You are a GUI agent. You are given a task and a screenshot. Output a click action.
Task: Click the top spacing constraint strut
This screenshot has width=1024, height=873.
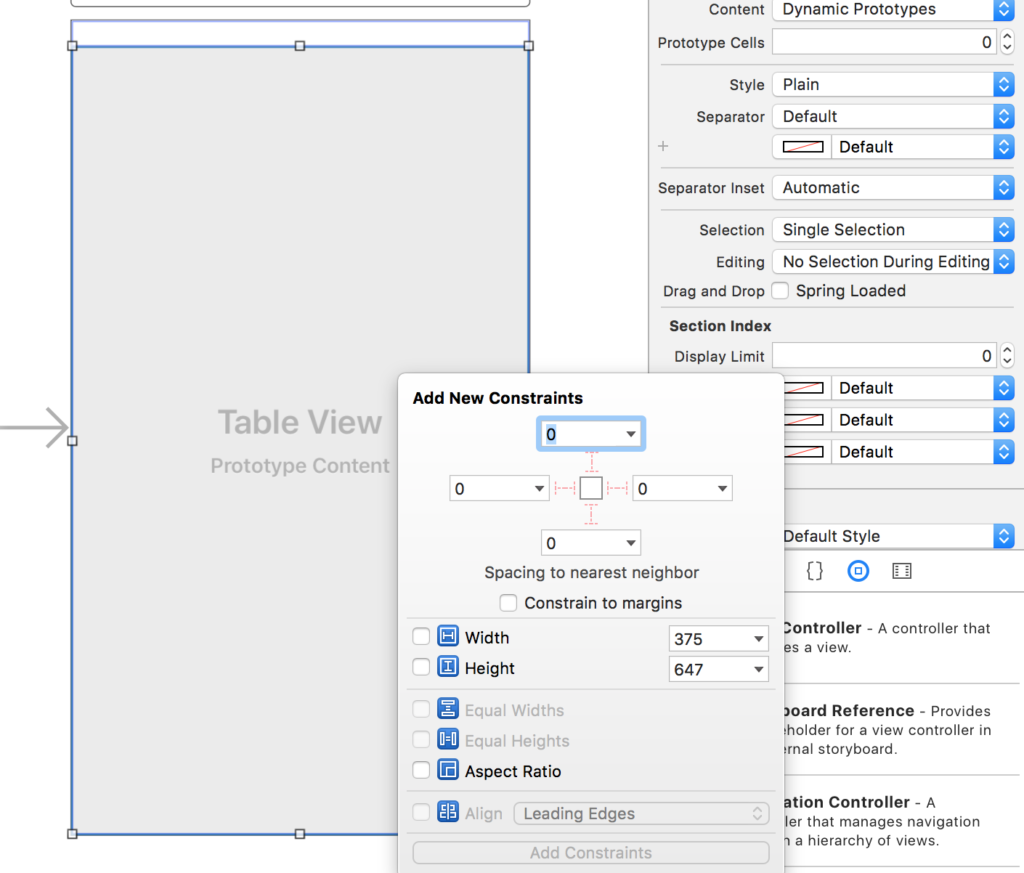pos(591,462)
